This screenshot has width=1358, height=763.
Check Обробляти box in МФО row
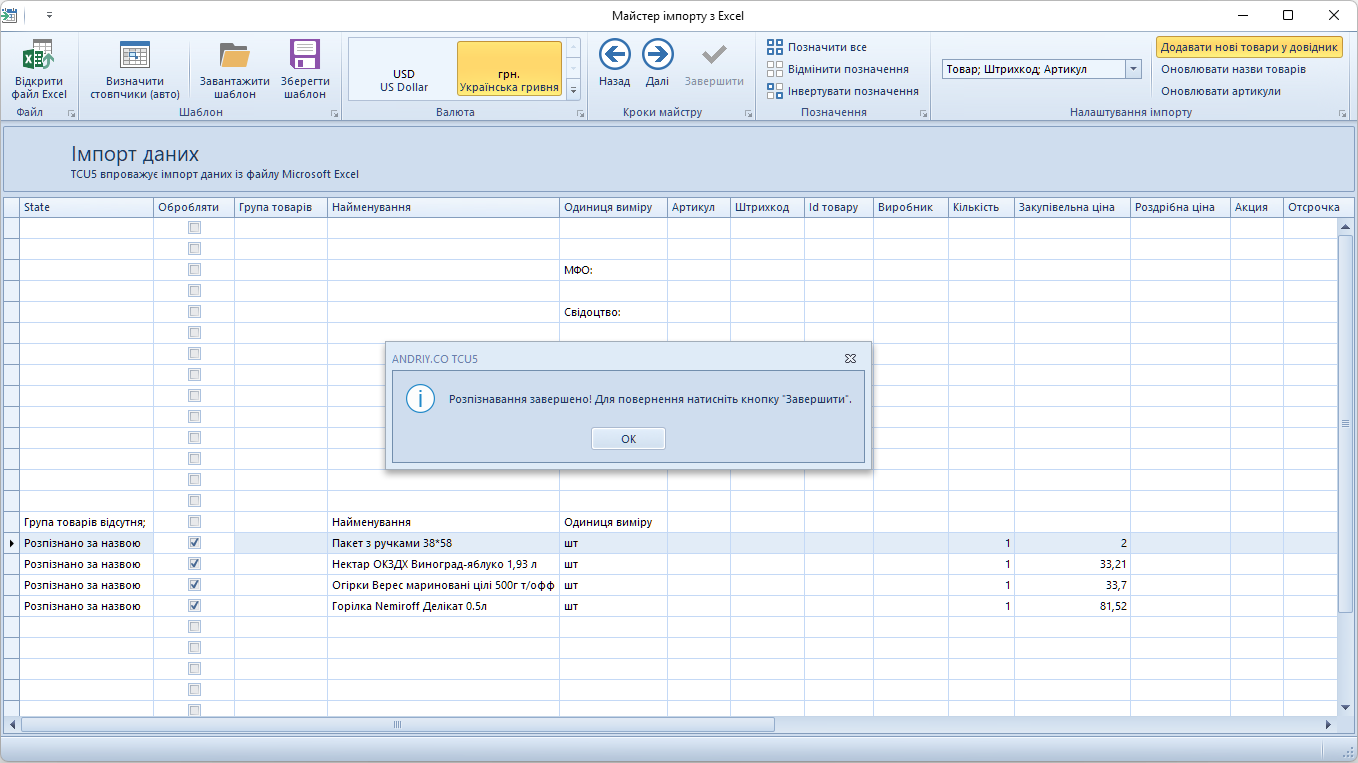194,270
